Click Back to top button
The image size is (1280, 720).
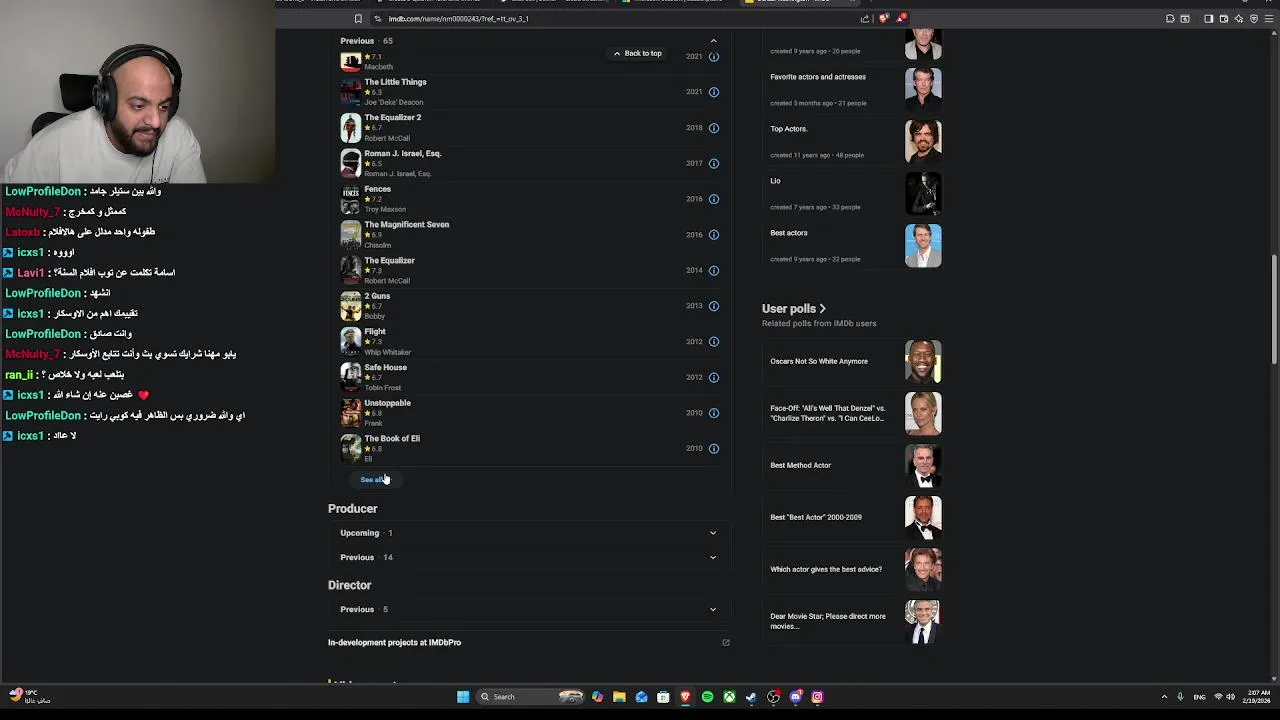(x=638, y=53)
